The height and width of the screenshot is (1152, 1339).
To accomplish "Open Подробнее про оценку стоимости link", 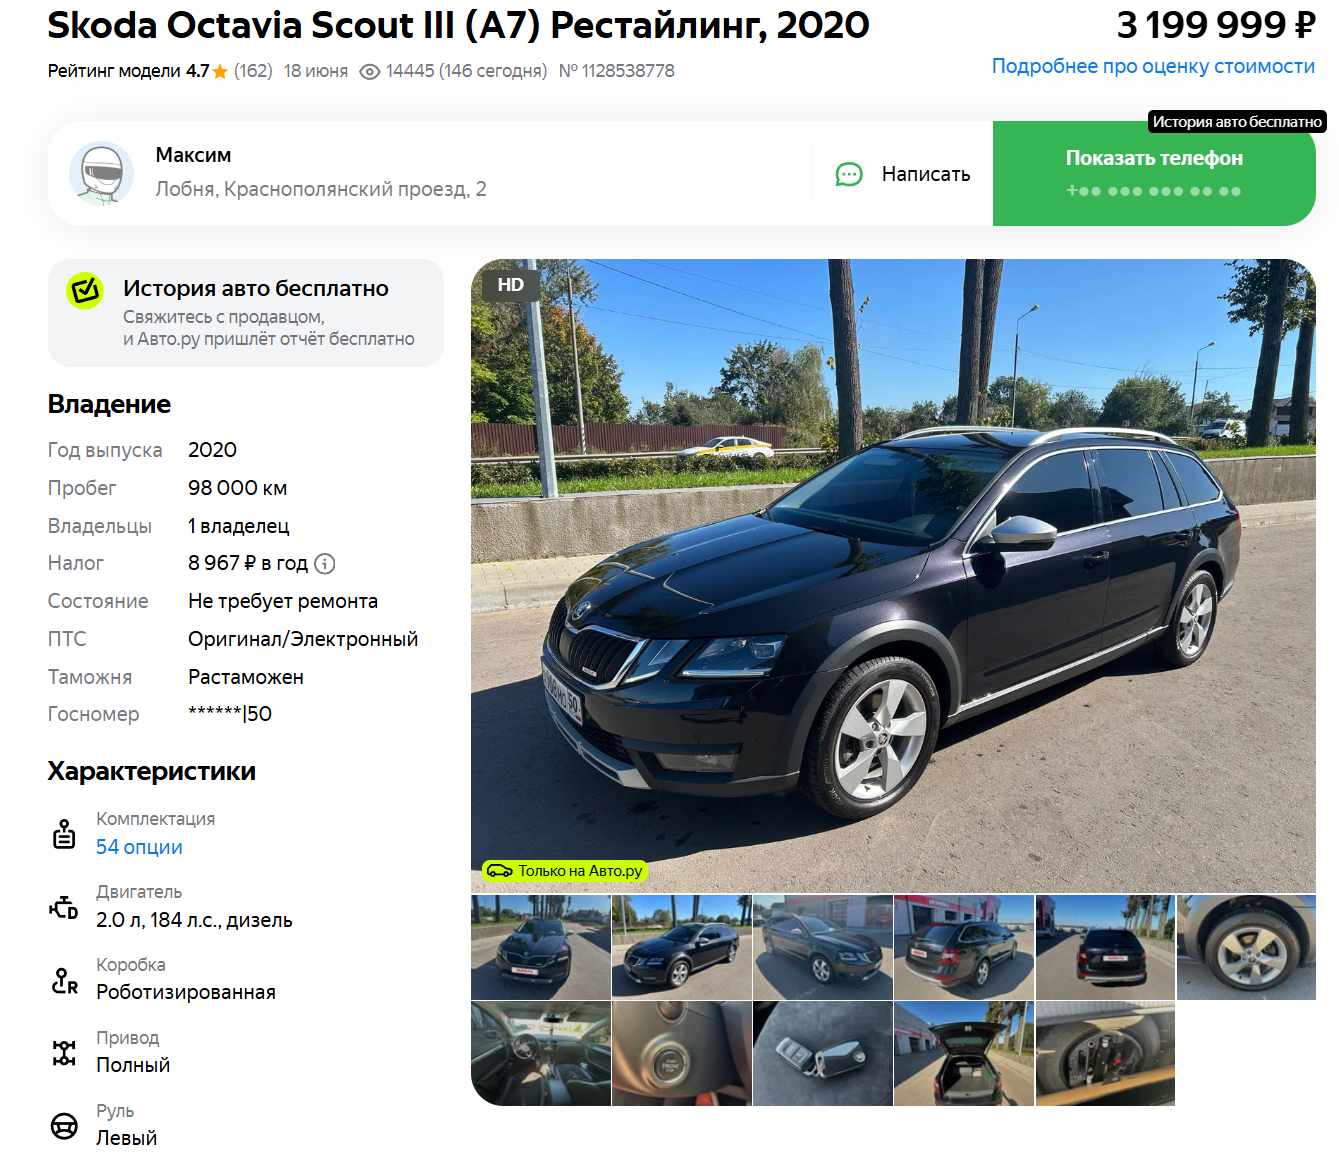I will click(x=1153, y=66).
